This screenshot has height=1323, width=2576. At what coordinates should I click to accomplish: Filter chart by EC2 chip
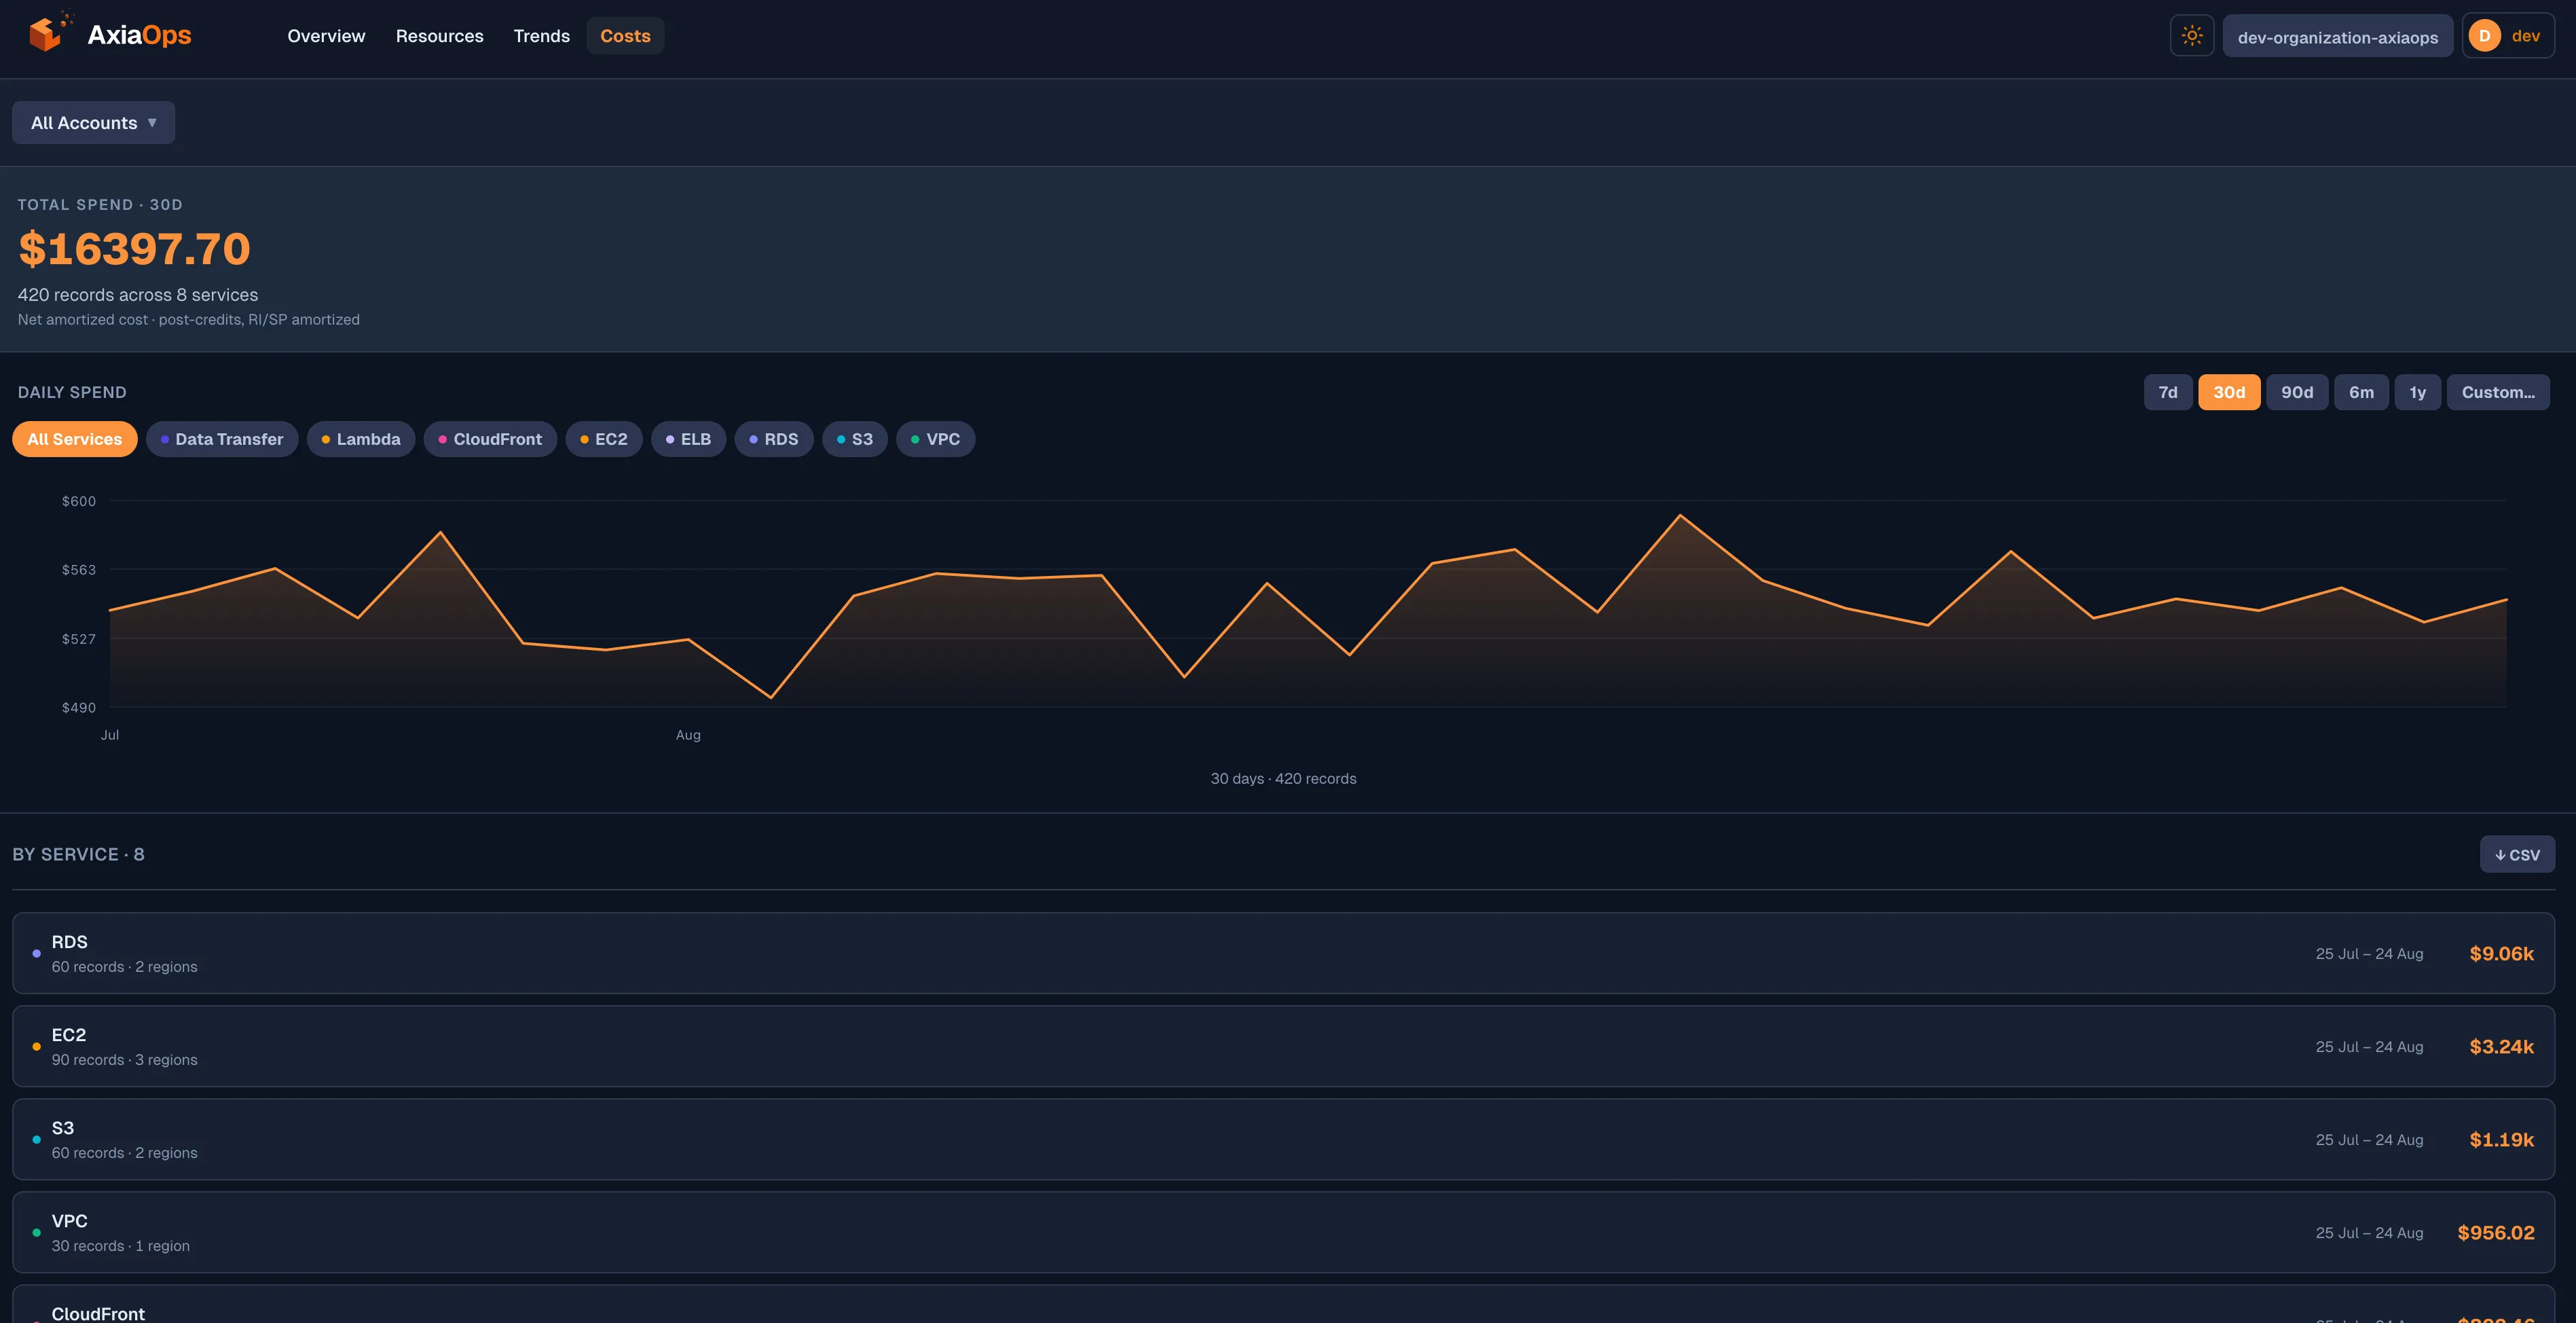tap(604, 439)
